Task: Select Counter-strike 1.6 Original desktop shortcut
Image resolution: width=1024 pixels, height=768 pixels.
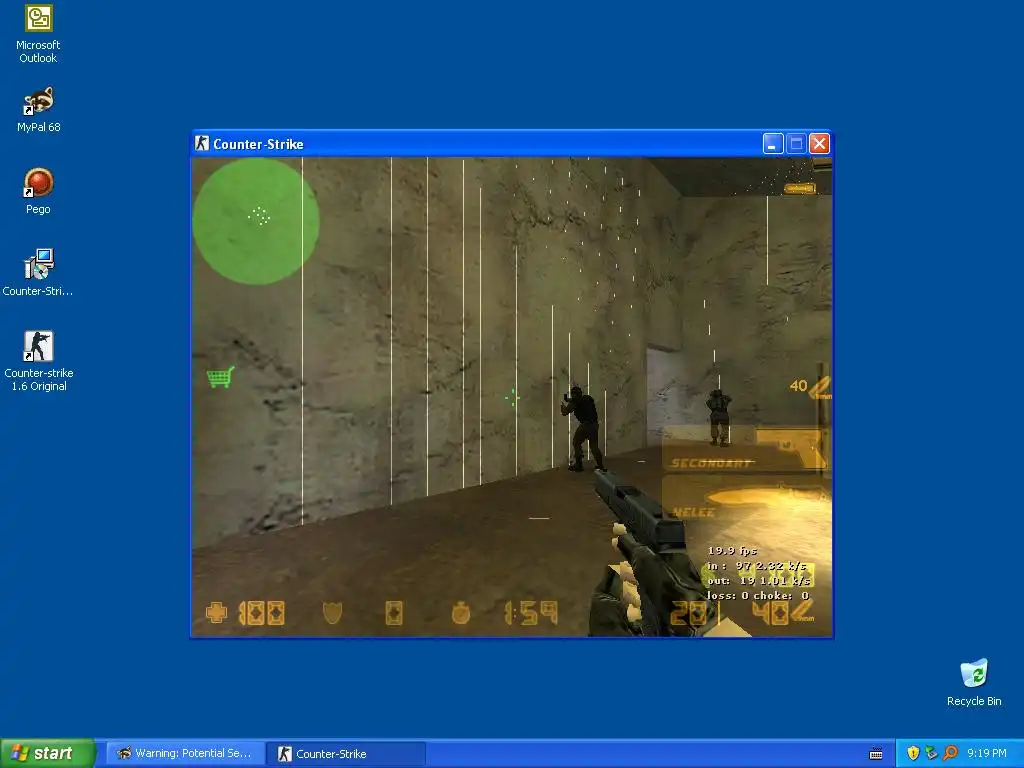Action: (x=39, y=361)
